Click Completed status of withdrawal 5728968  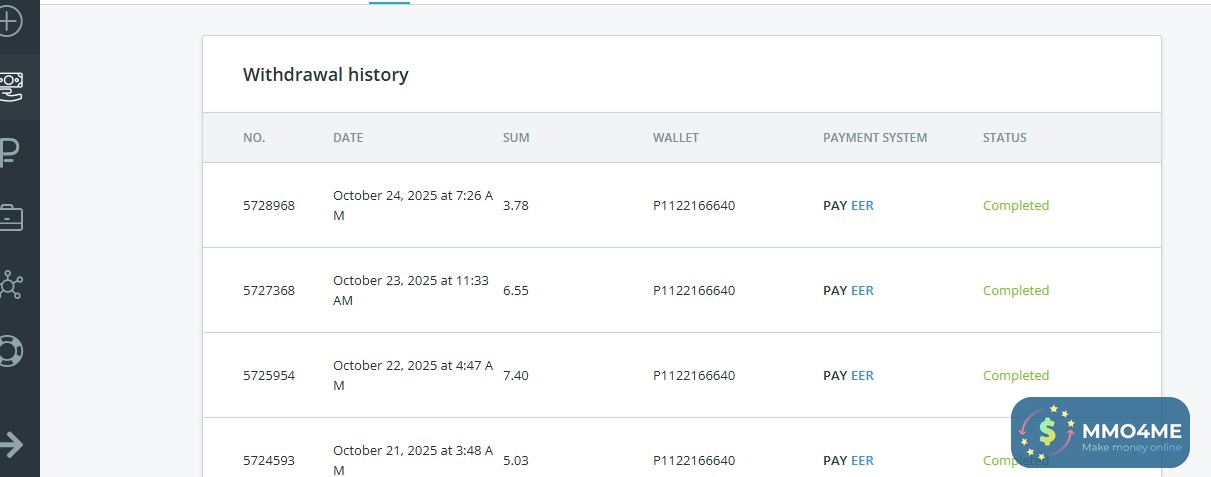[1015, 206]
